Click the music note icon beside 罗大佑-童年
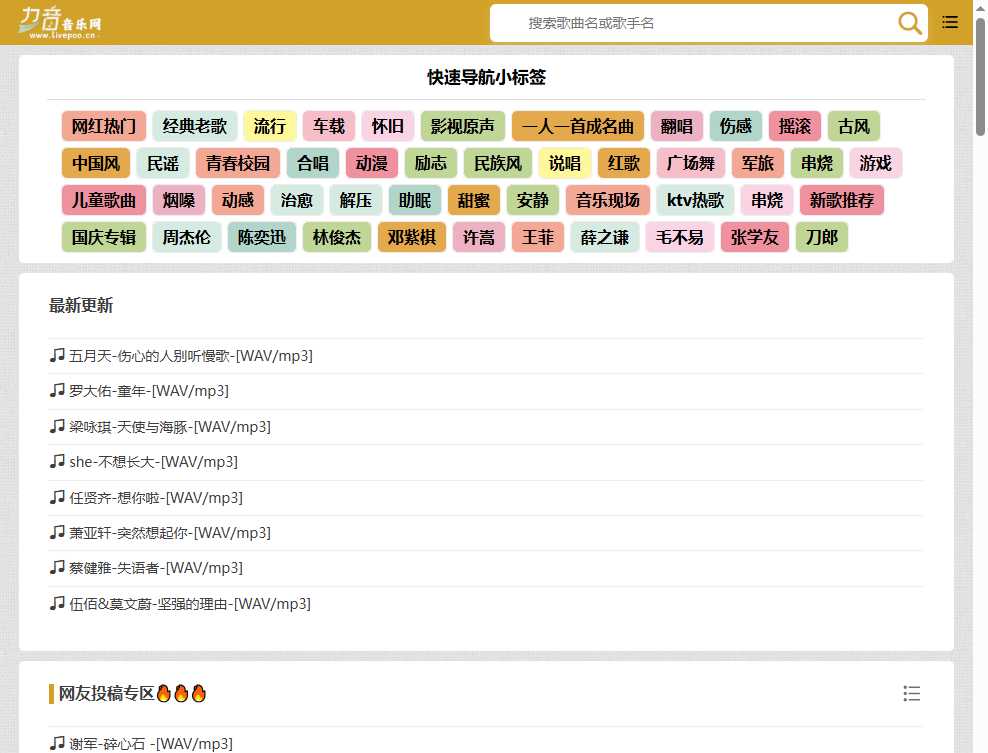Viewport: 988px width, 753px height. pos(57,390)
